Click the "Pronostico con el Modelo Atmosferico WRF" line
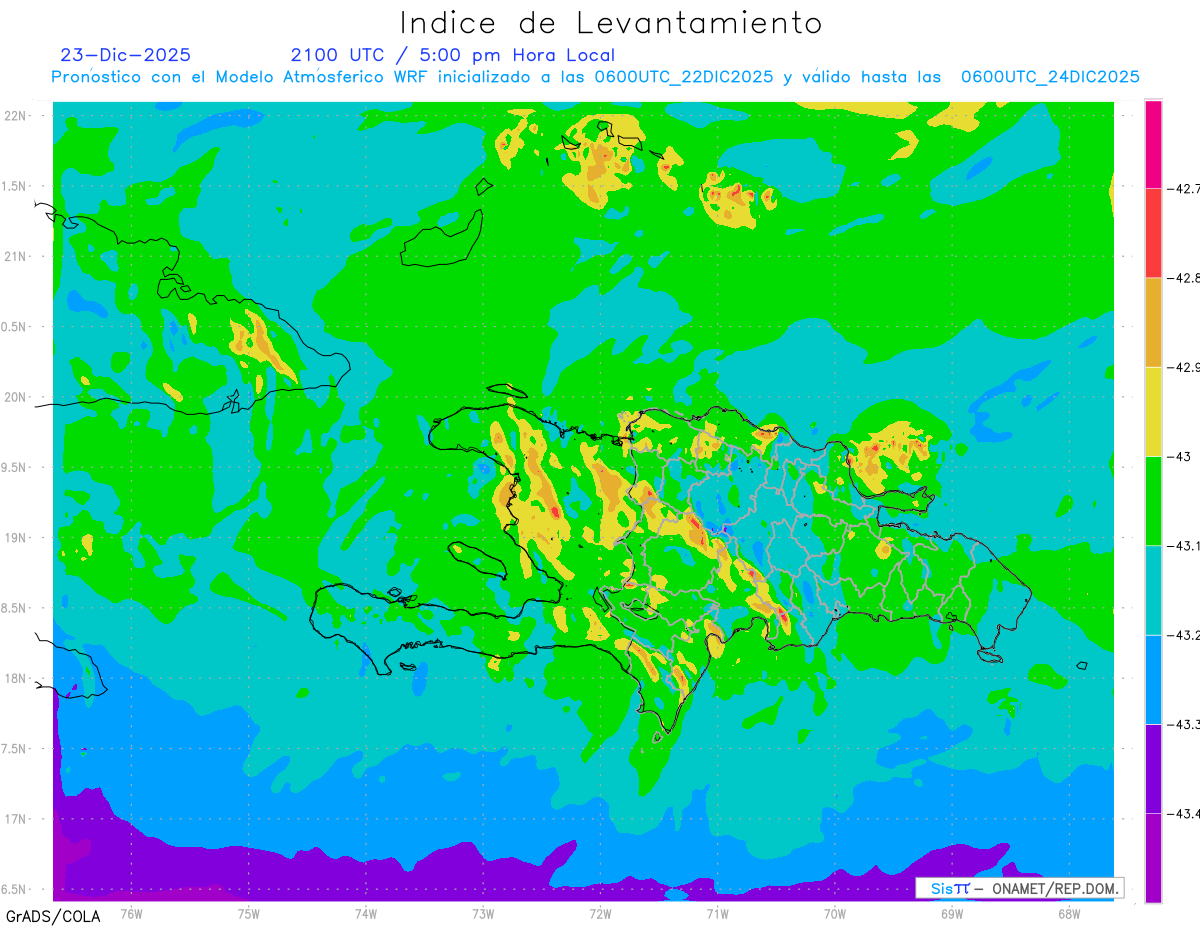 coord(595,77)
